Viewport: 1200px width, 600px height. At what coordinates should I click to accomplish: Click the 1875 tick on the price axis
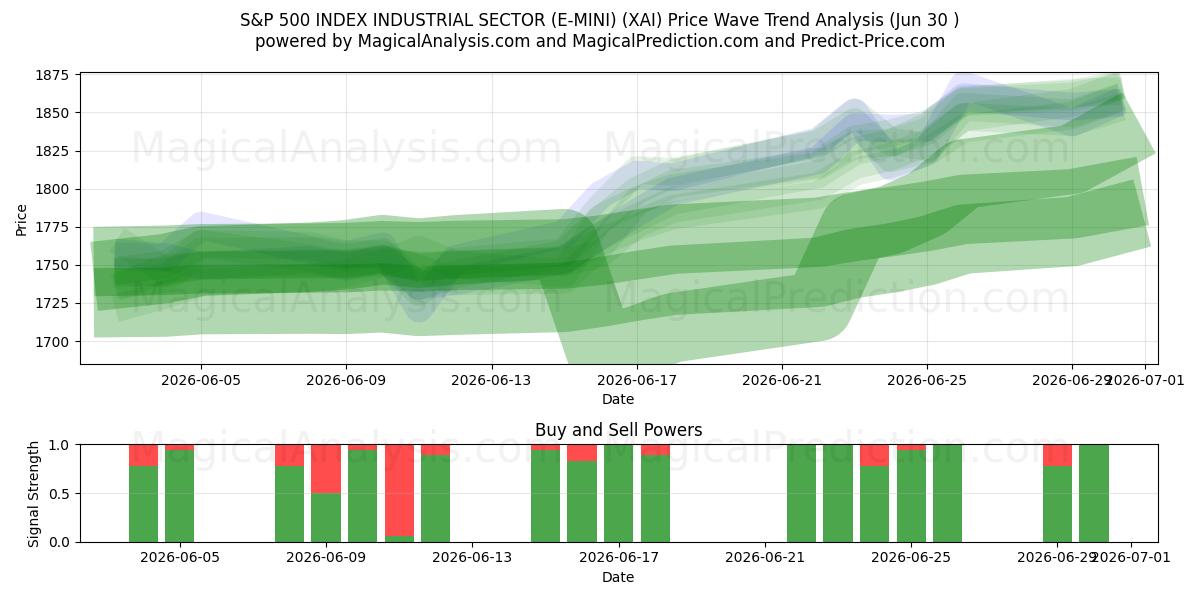[52, 76]
